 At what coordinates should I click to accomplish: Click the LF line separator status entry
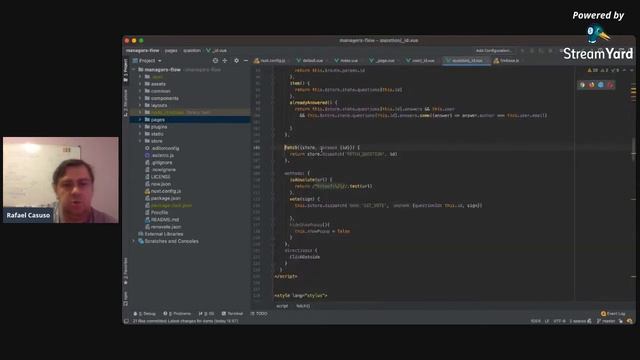tap(547, 321)
